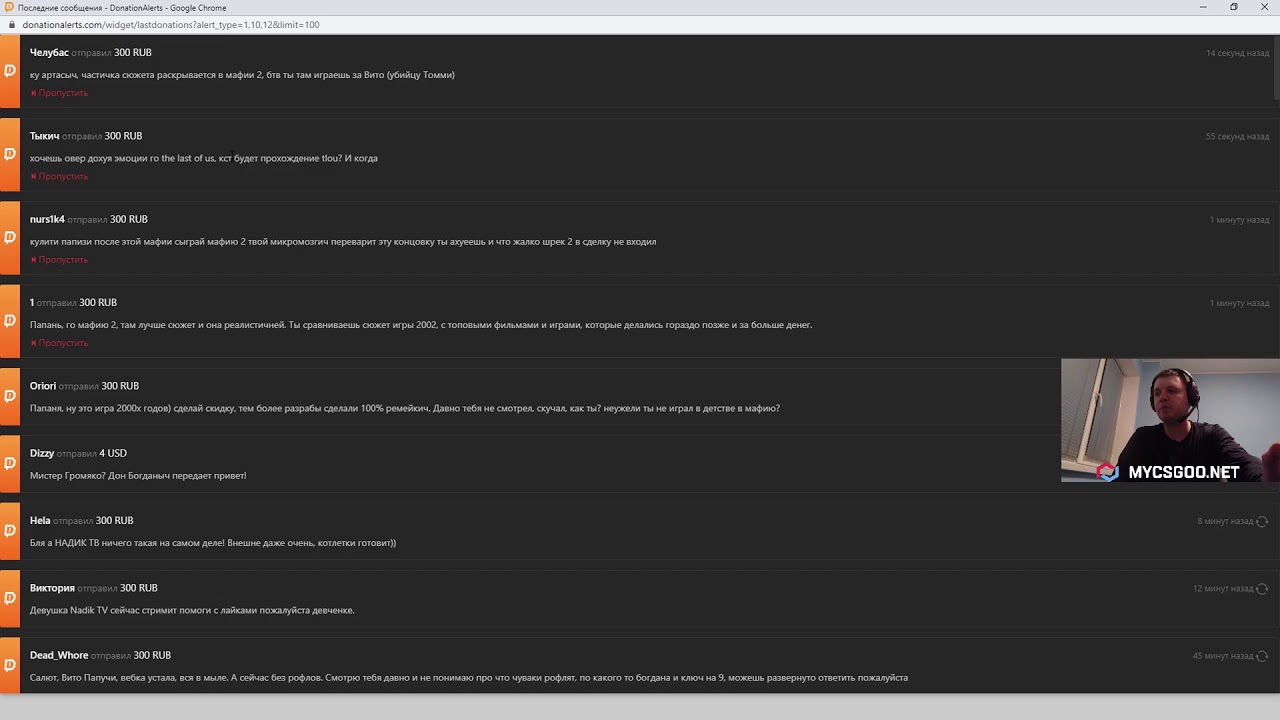1280x720 pixels.
Task: Click the 55 секунд назад timestamp
Action: coord(1237,136)
